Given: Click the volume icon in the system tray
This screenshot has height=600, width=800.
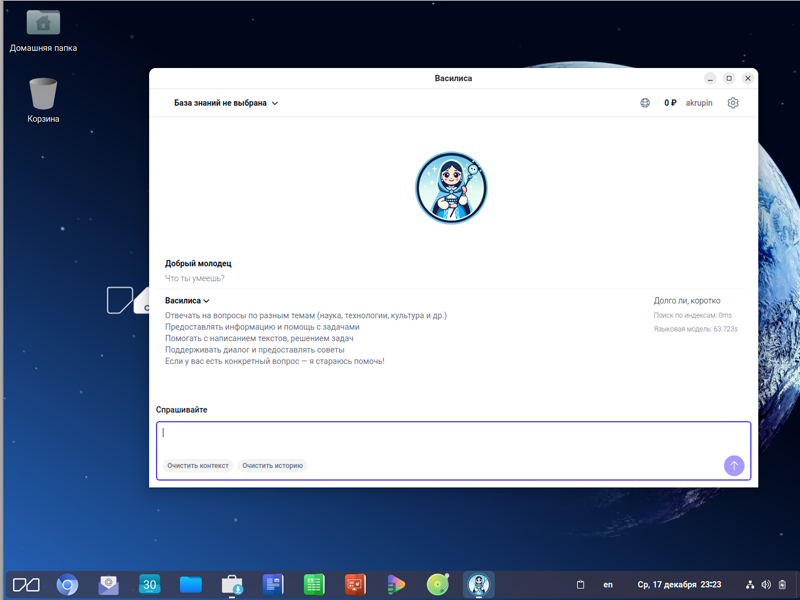Looking at the screenshot, I should 764,584.
